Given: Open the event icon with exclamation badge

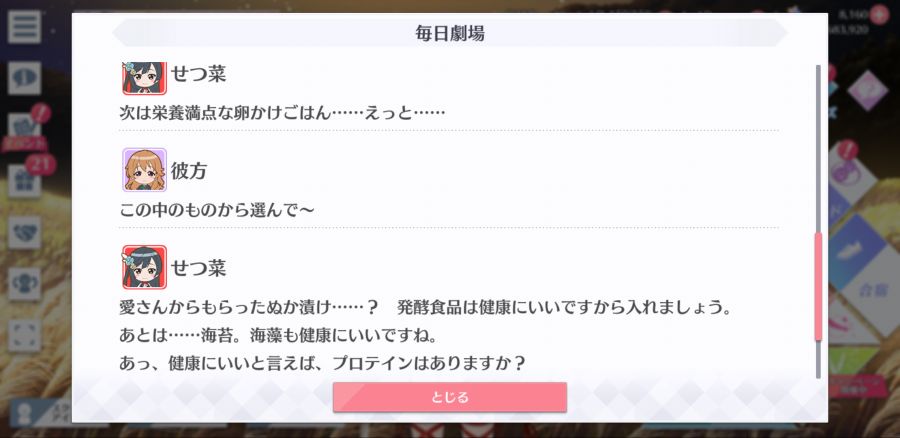Looking at the screenshot, I should click(x=24, y=129).
